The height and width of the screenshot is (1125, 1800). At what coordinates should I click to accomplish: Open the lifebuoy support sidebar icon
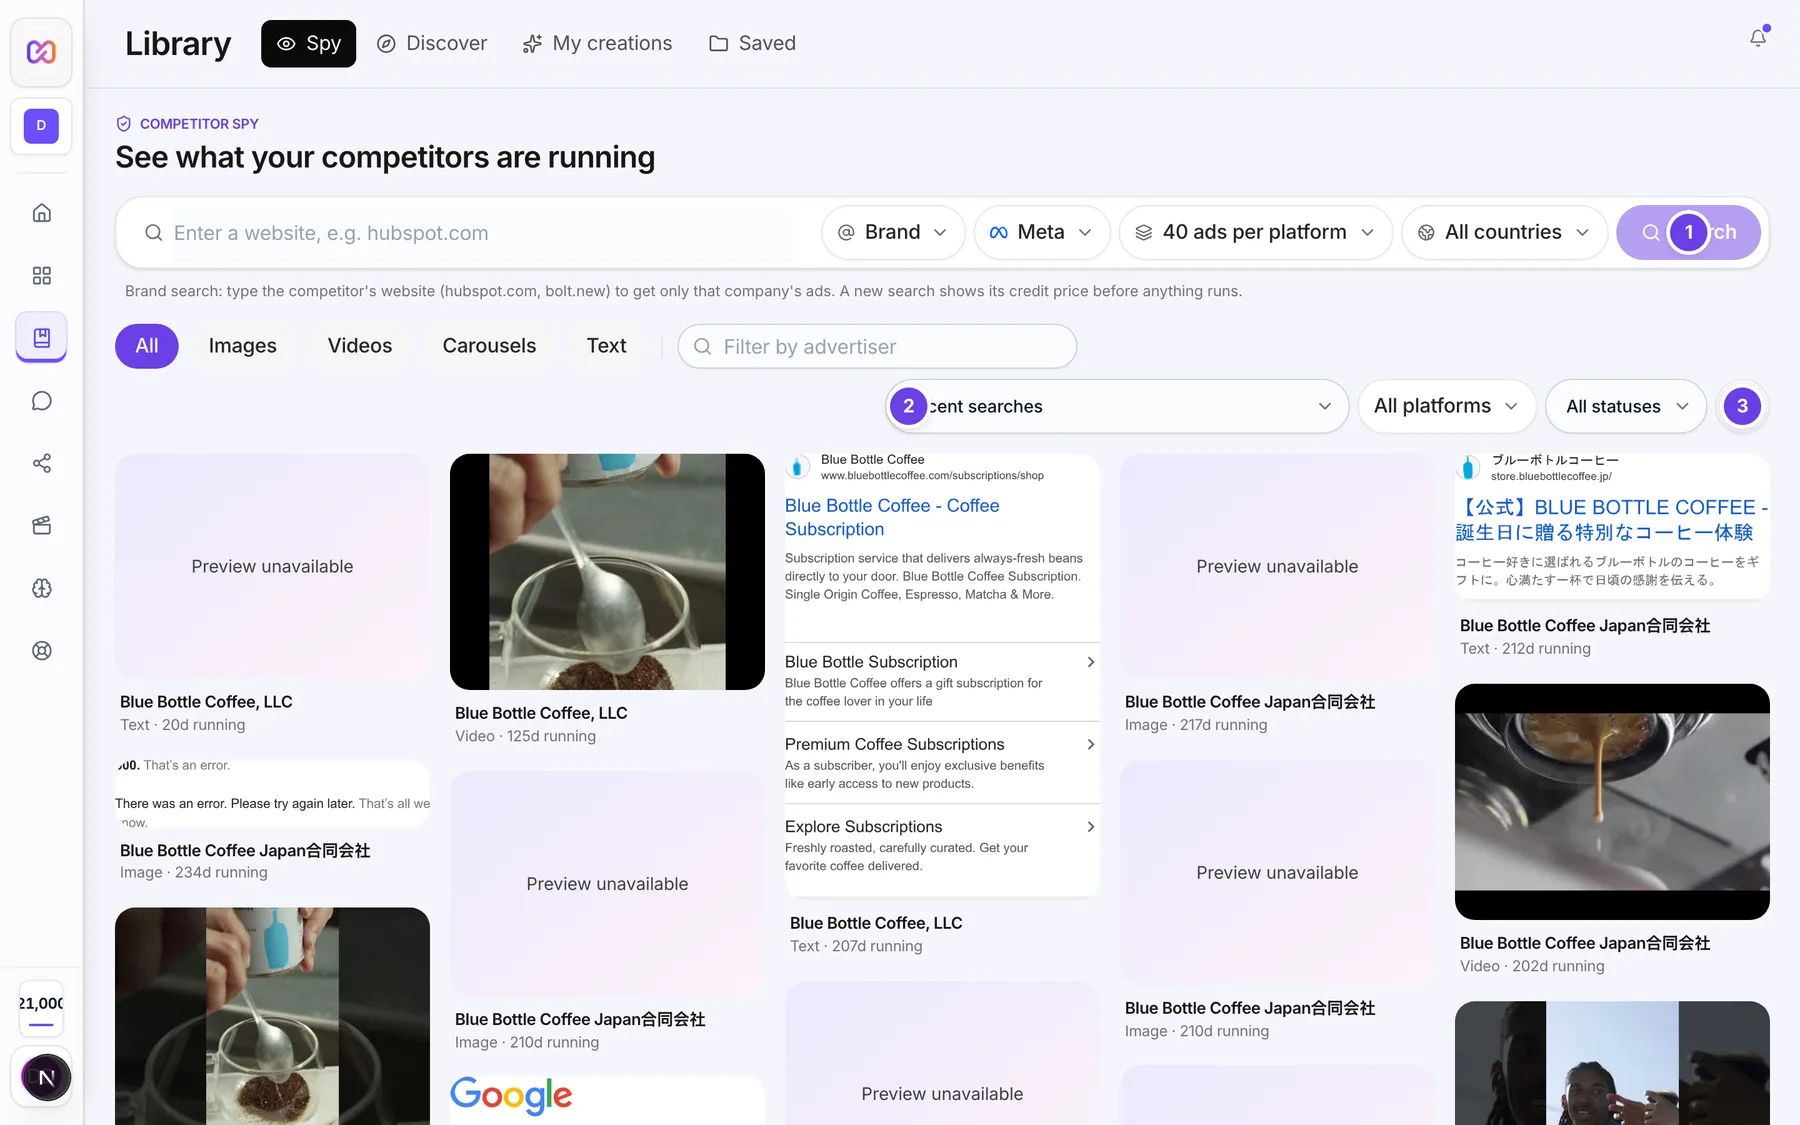click(41, 651)
